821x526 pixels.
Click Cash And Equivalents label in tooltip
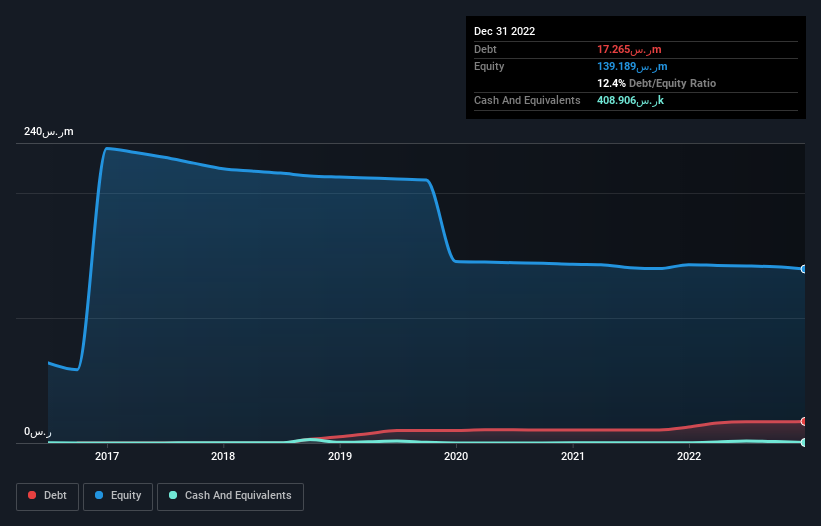click(x=527, y=100)
